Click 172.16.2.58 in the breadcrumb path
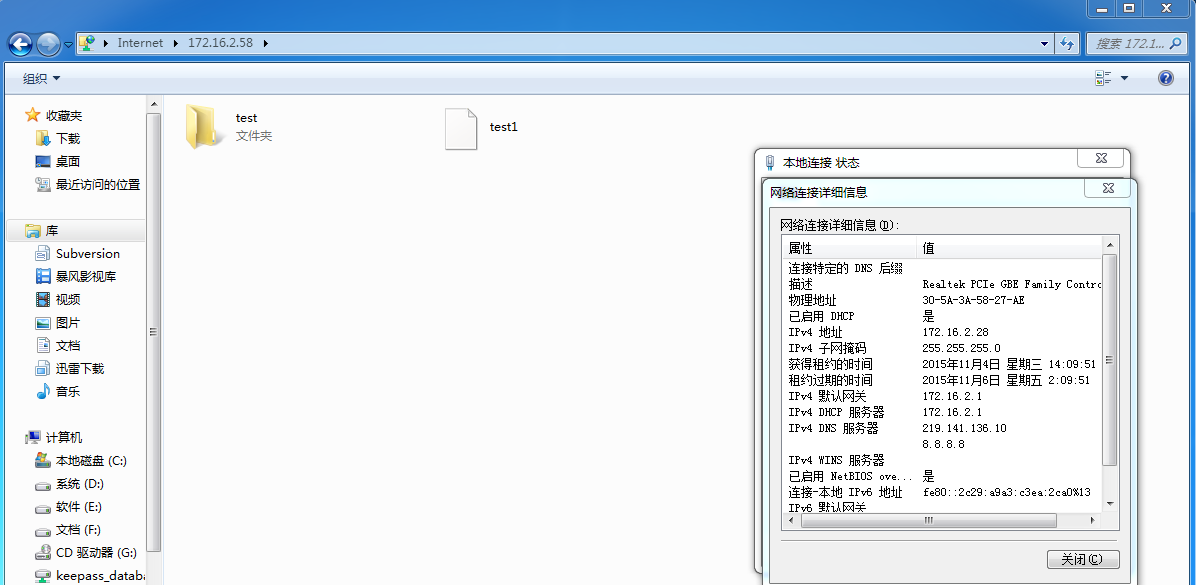The height and width of the screenshot is (585, 1196). point(220,43)
